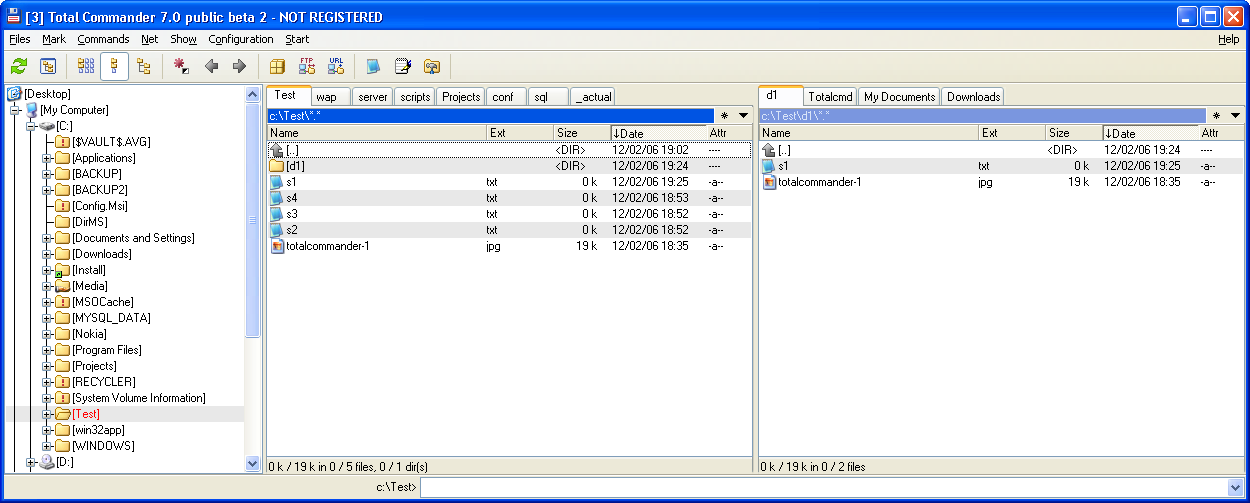This screenshot has width=1250, height=503.
Task: Switch to the Downloads tab in right panel
Action: [973, 97]
